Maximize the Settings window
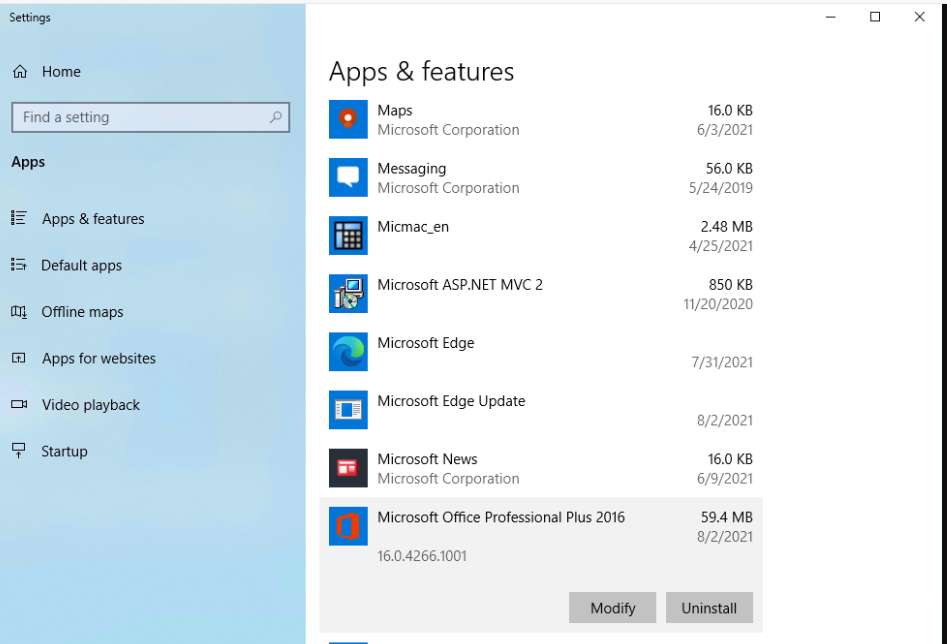This screenshot has width=947, height=644. click(875, 17)
